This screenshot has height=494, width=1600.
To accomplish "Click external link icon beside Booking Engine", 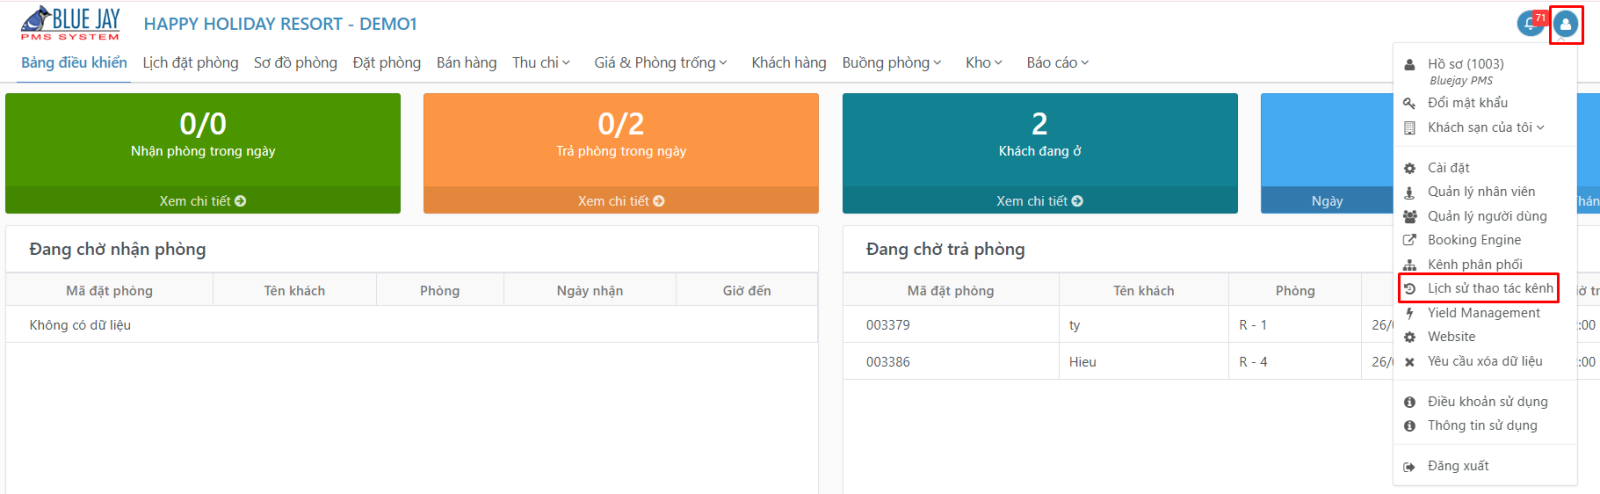I will [x=1409, y=240].
